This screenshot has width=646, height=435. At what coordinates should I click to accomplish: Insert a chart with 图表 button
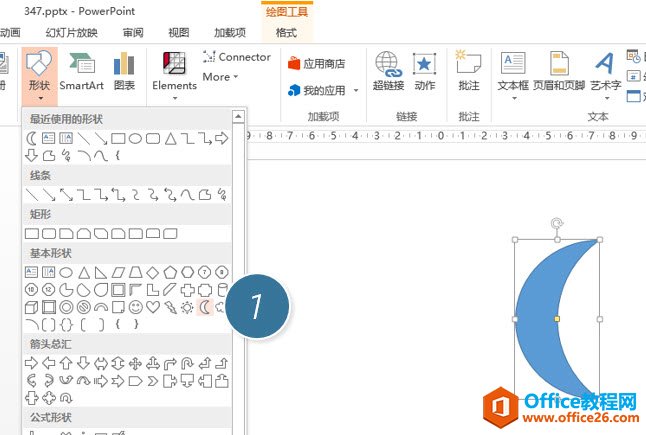click(x=124, y=71)
